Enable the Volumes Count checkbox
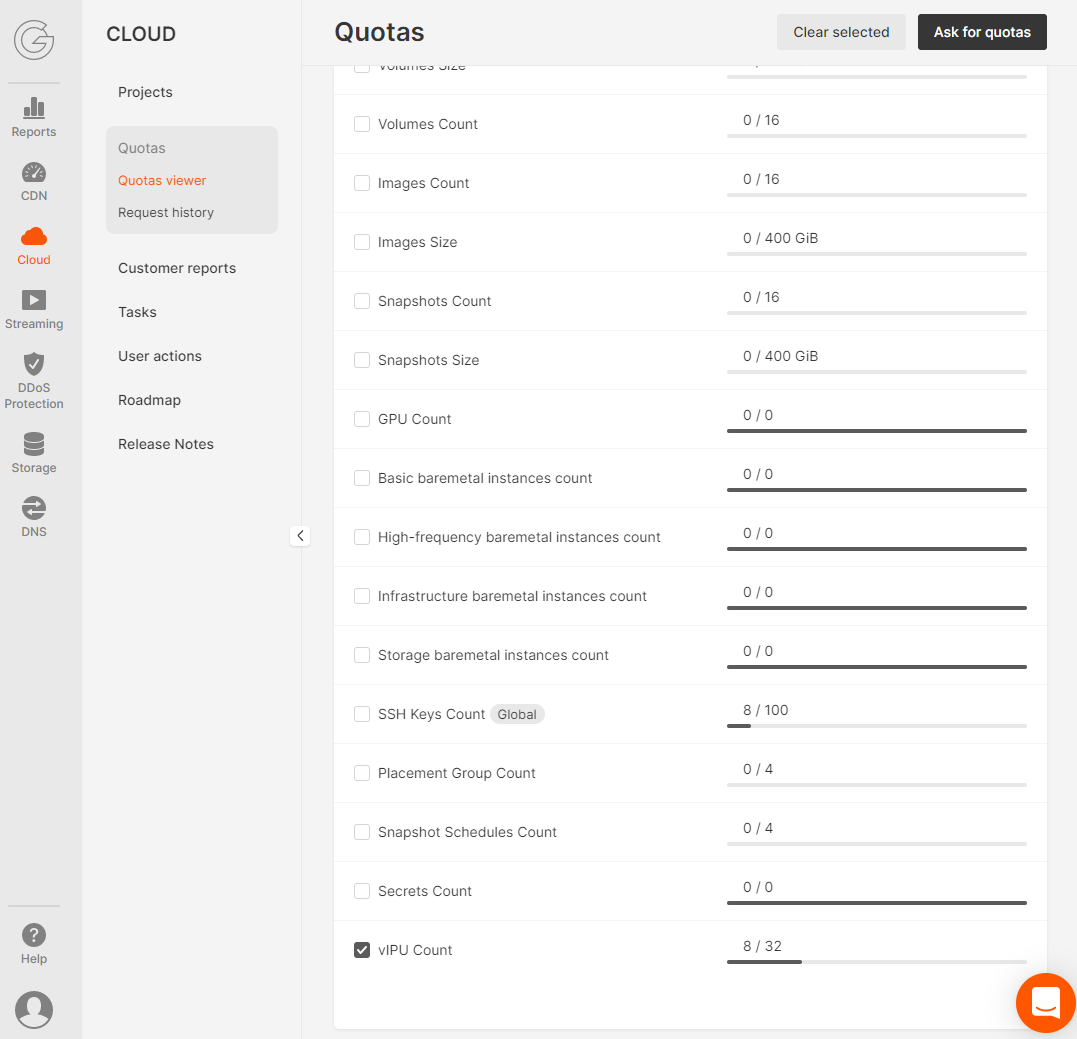The image size is (1077, 1039). [361, 124]
